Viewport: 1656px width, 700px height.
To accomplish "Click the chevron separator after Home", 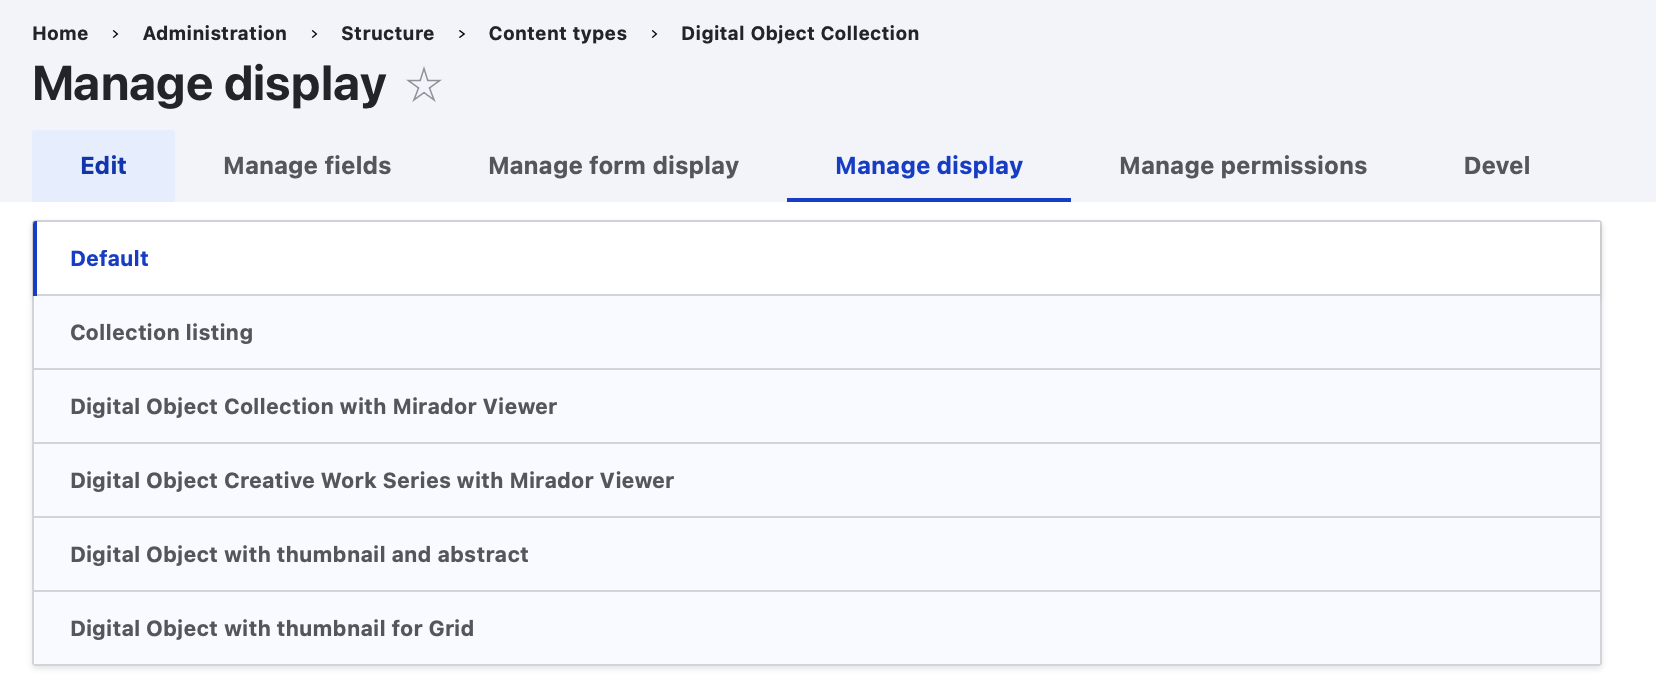I will [116, 34].
